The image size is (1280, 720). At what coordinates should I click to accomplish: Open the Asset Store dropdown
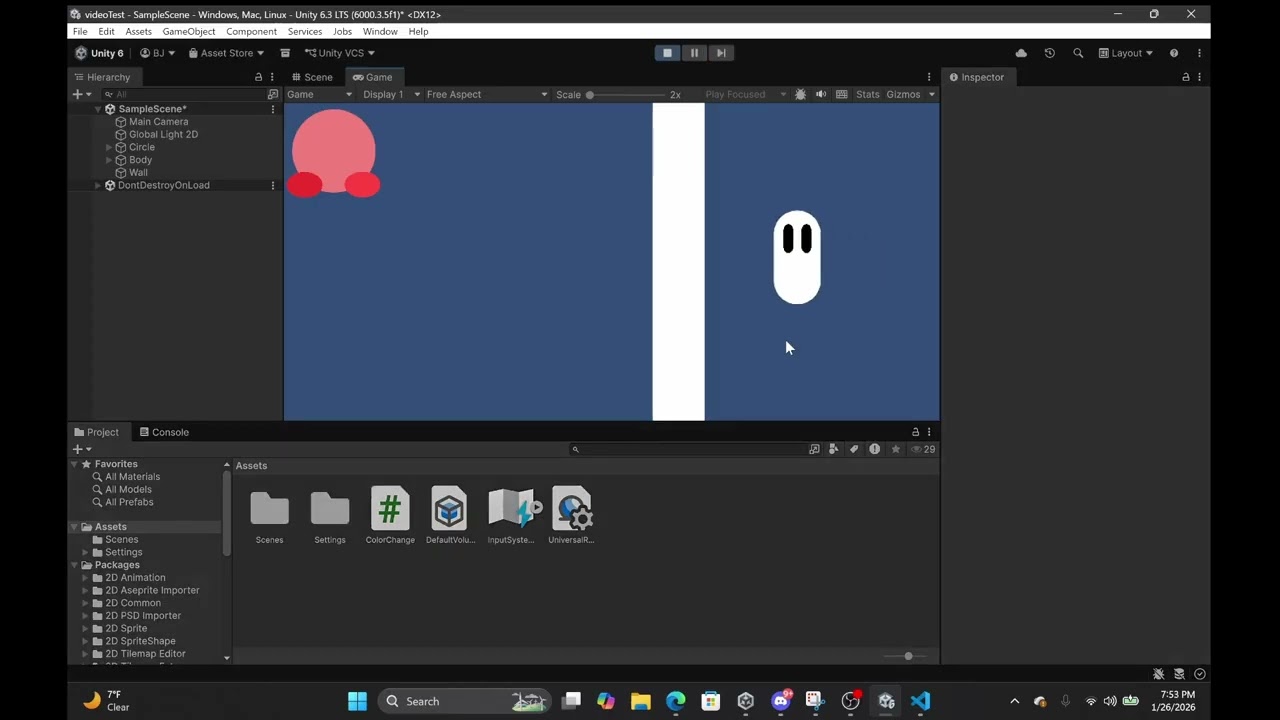[226, 53]
